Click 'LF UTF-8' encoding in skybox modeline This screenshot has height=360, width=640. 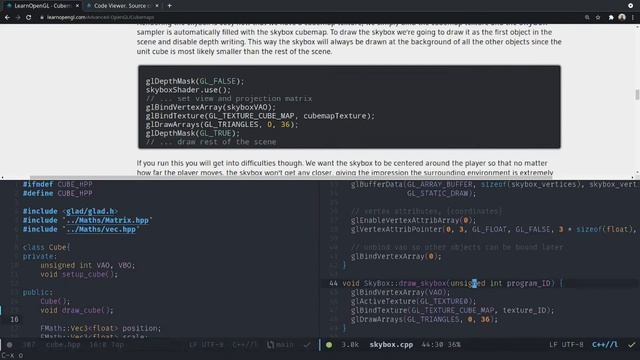566,344
